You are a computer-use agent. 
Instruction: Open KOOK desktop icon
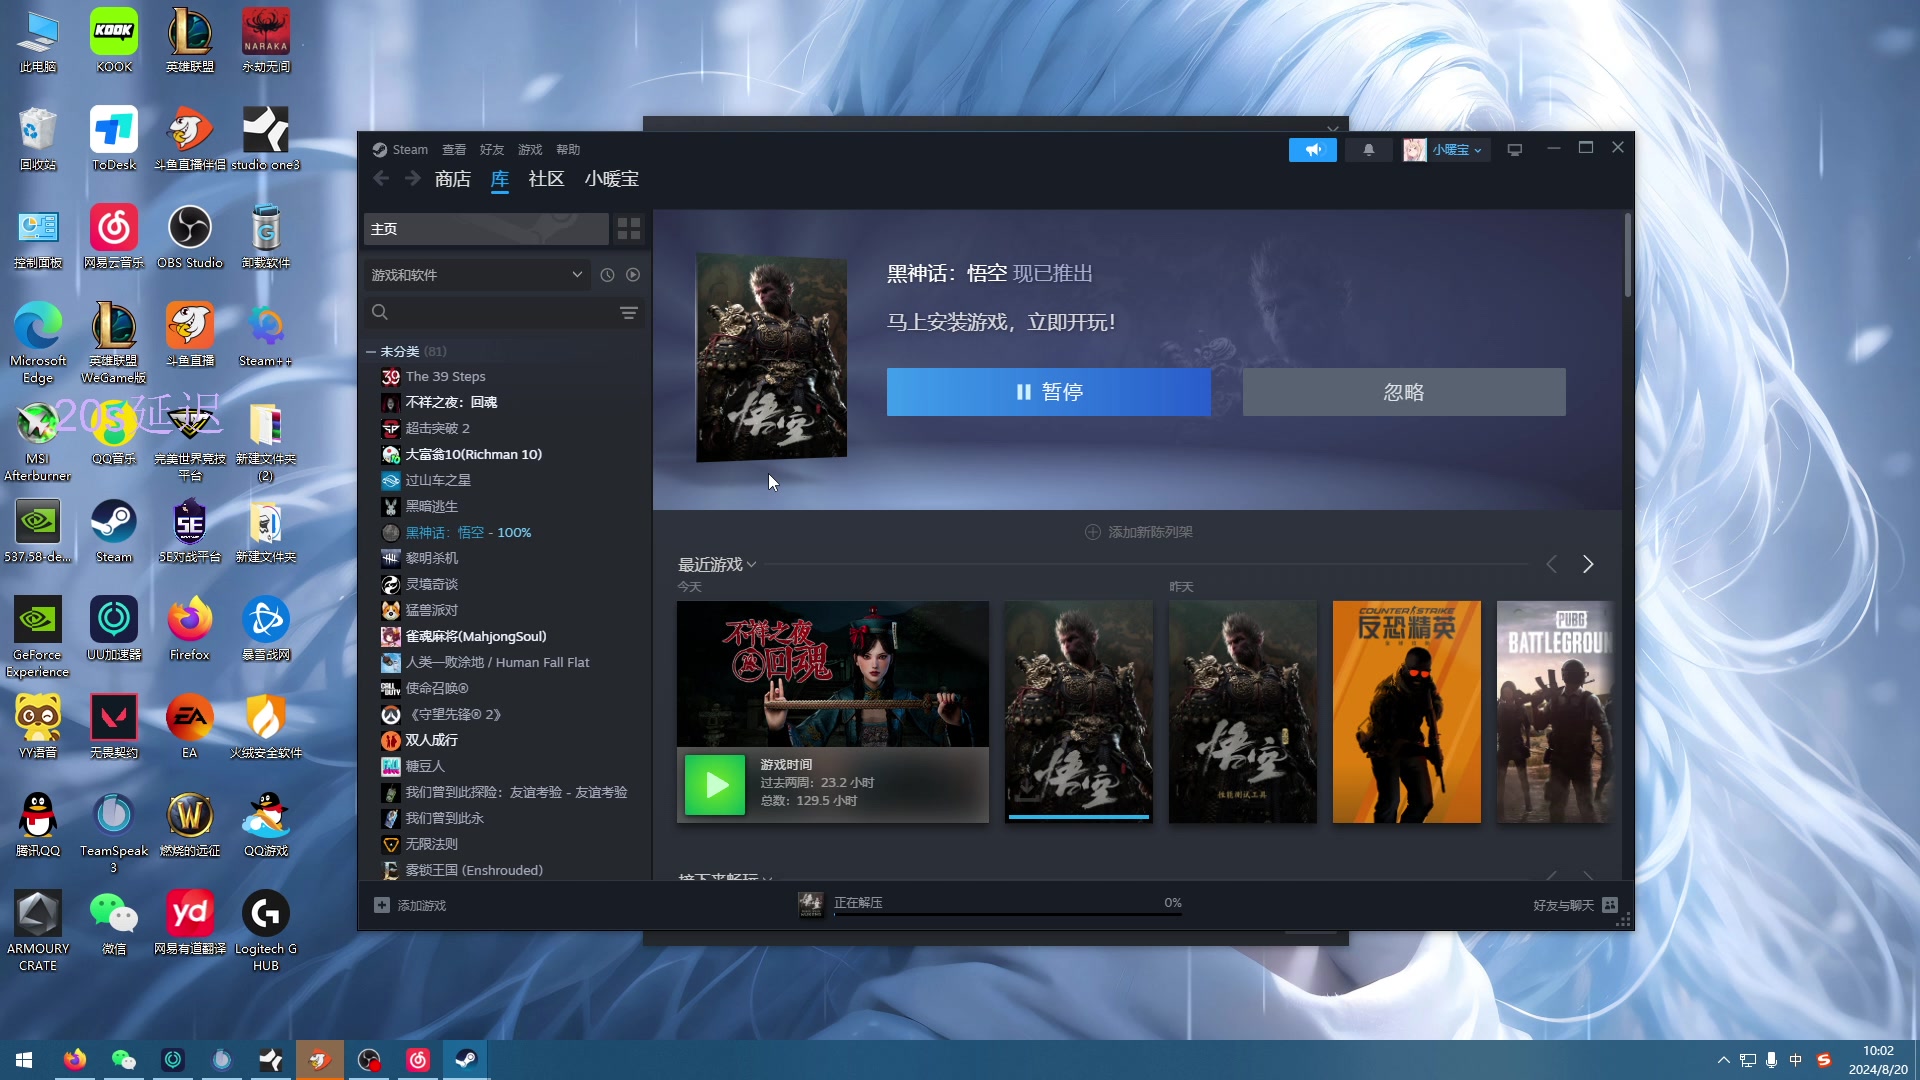[114, 41]
